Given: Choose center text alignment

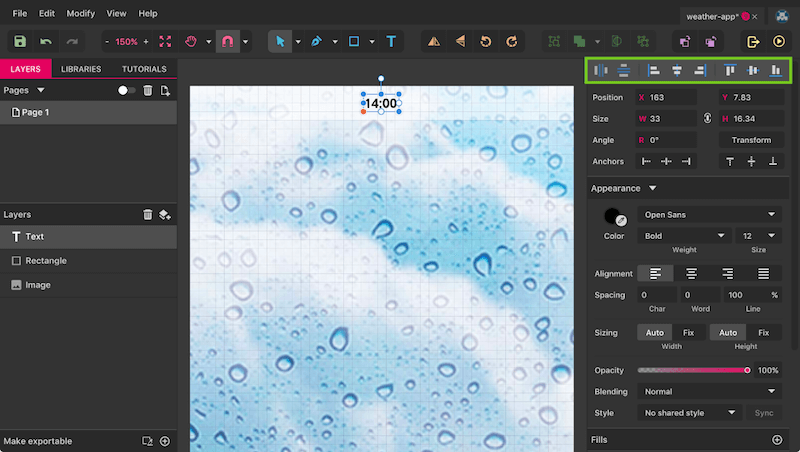Looking at the screenshot, I should pos(691,274).
